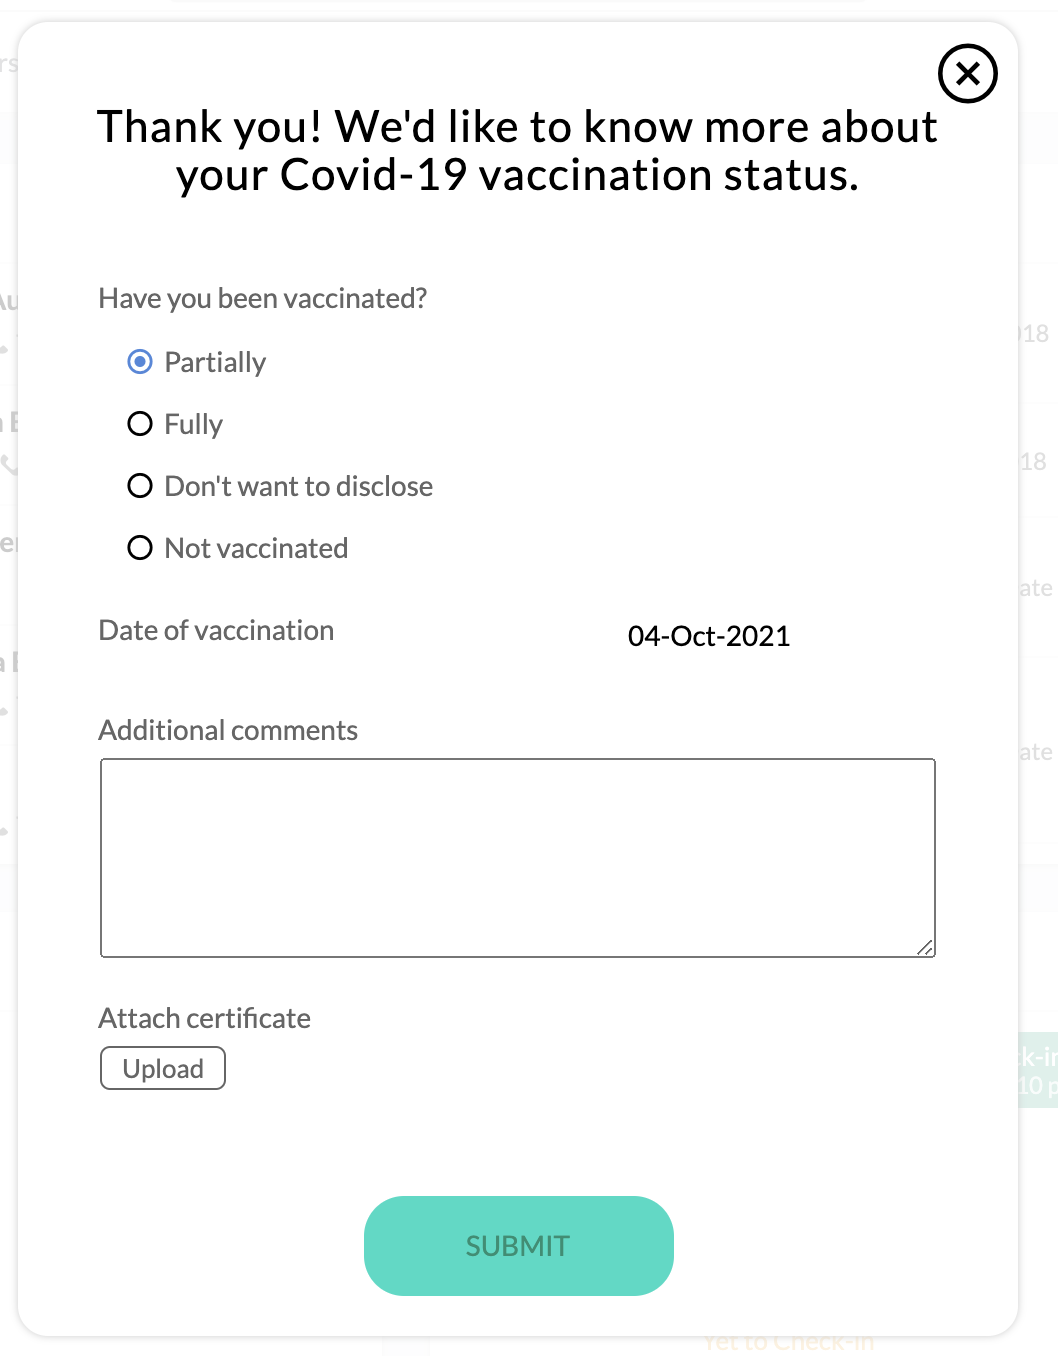This screenshot has height=1356, width=1058.
Task: Submit the vaccination status form
Action: (518, 1245)
